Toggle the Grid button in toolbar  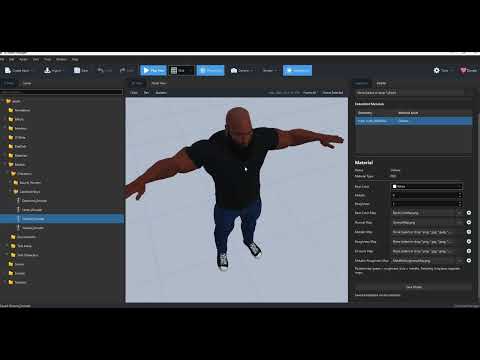[182, 70]
